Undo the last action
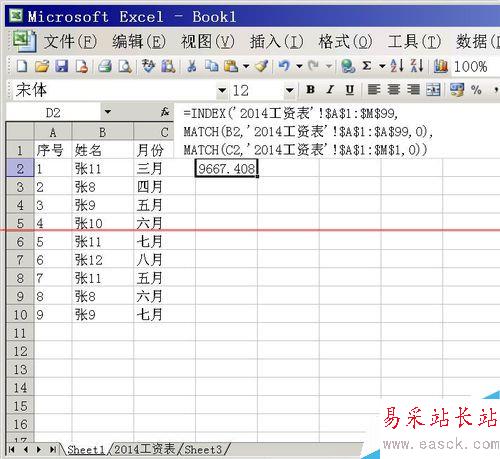Screen dimensions: 500x459 (284, 66)
